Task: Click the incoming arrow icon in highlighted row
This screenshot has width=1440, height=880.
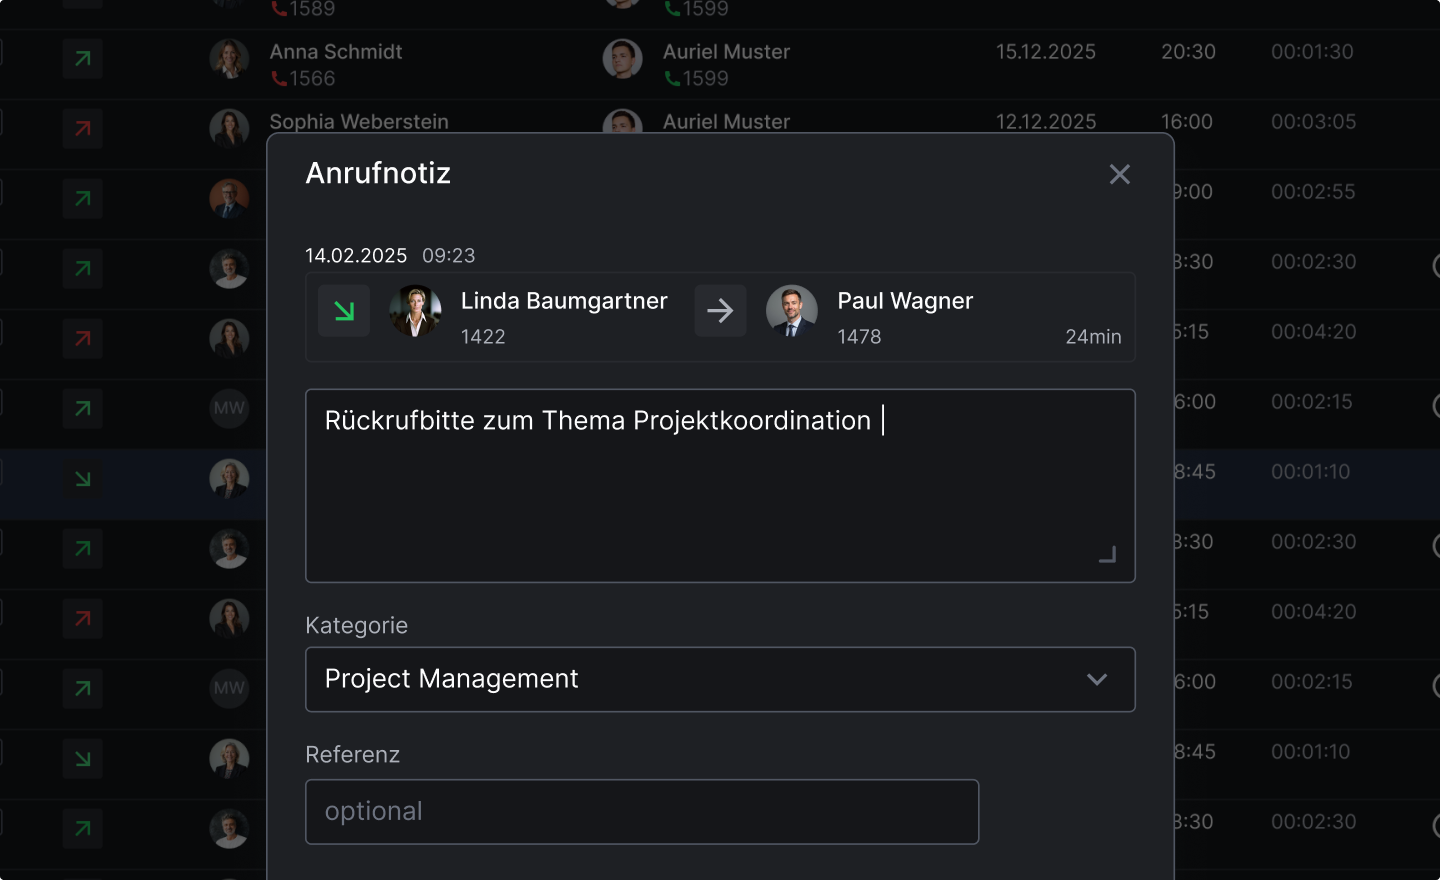Action: 83,479
